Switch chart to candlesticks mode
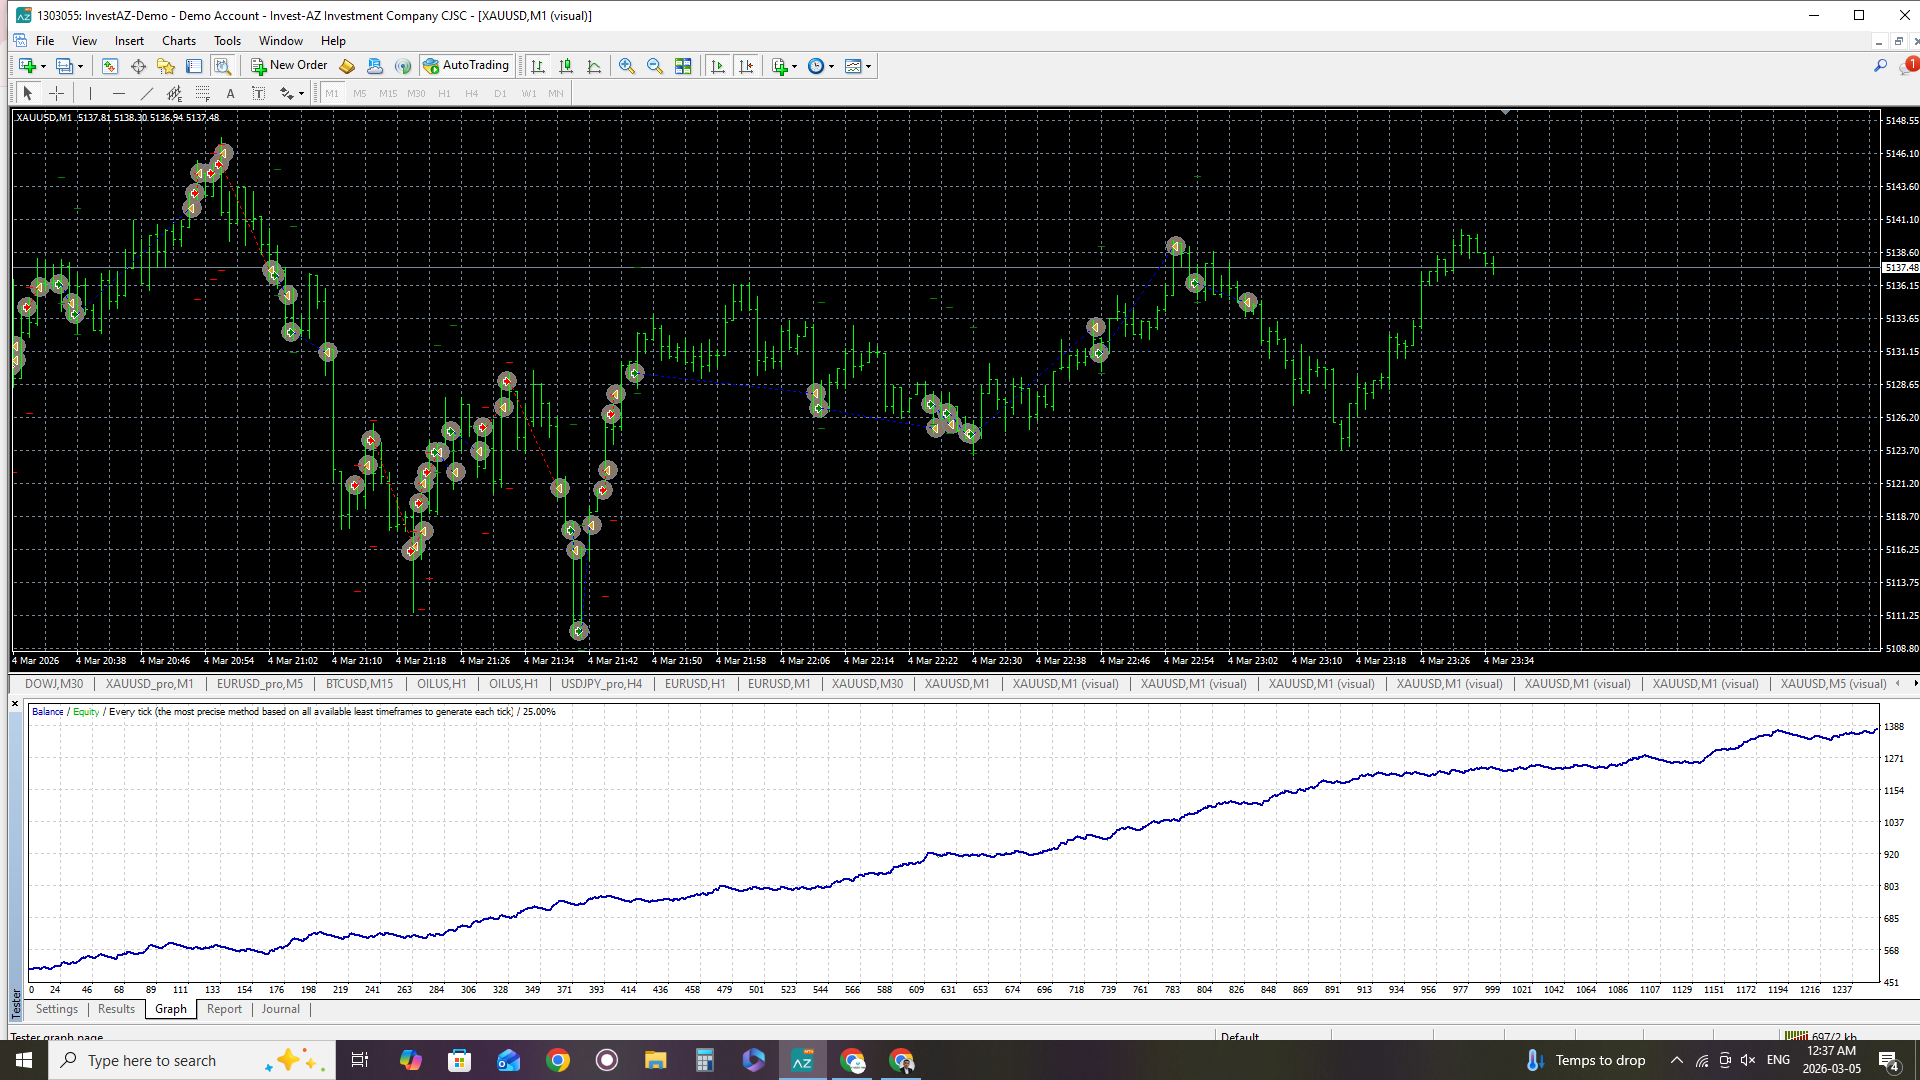The width and height of the screenshot is (1920, 1080). pos(566,66)
